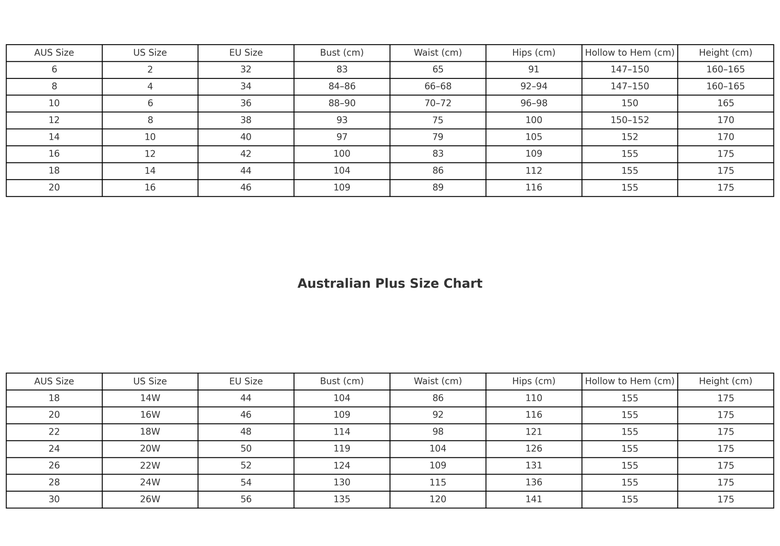Screen dimensions: 780x546
Task: Select the 70–72 waist cell
Action: coord(438,103)
